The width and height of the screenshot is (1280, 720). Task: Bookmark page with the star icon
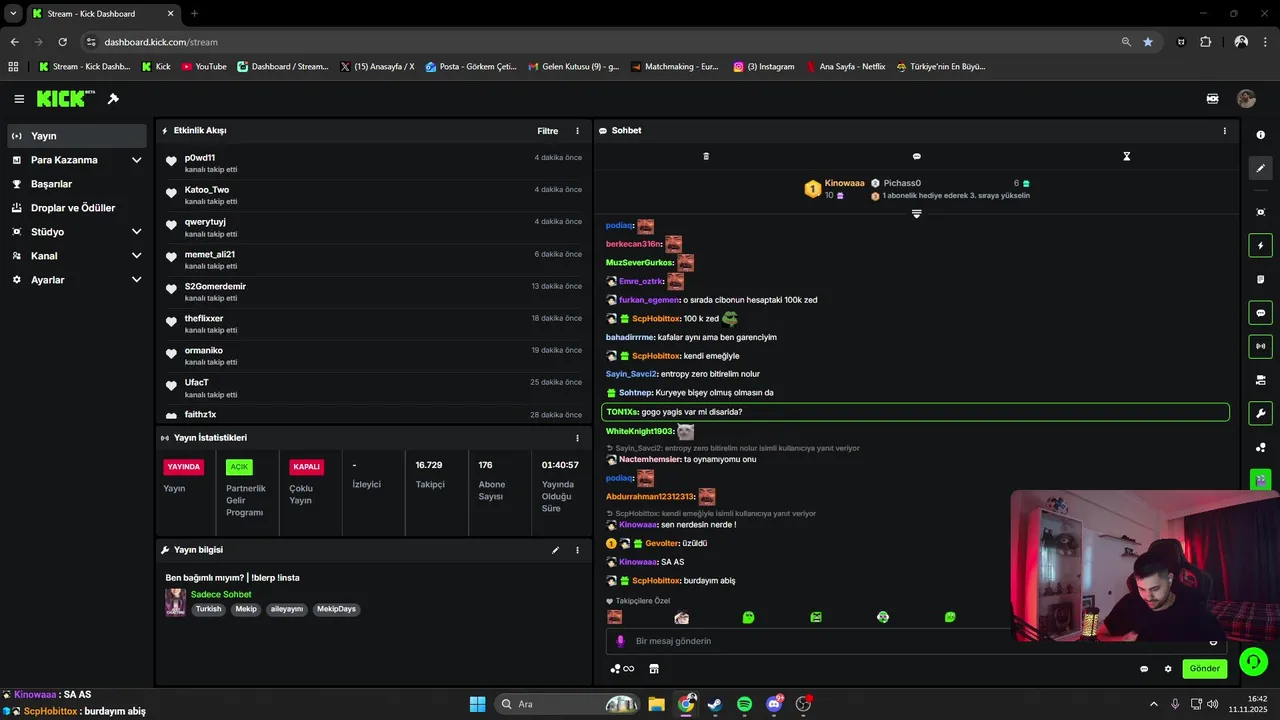pyautogui.click(x=1148, y=42)
